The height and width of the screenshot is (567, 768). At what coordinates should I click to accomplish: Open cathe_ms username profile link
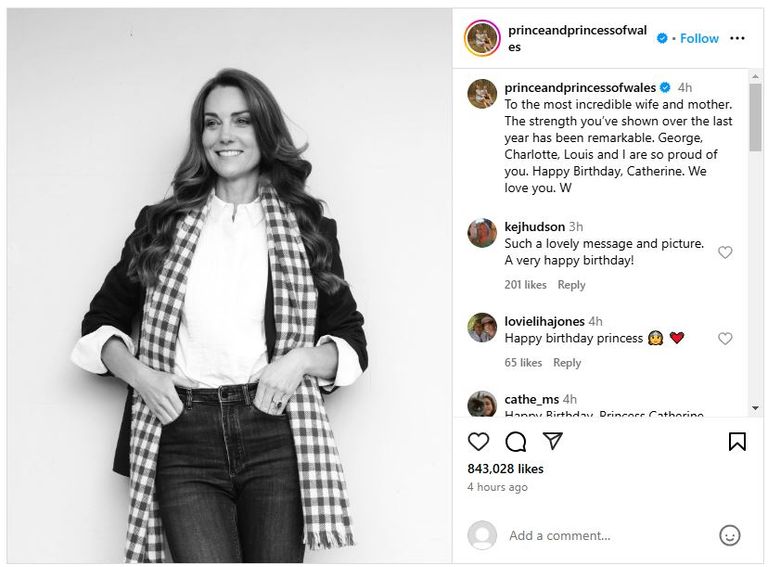[531, 399]
